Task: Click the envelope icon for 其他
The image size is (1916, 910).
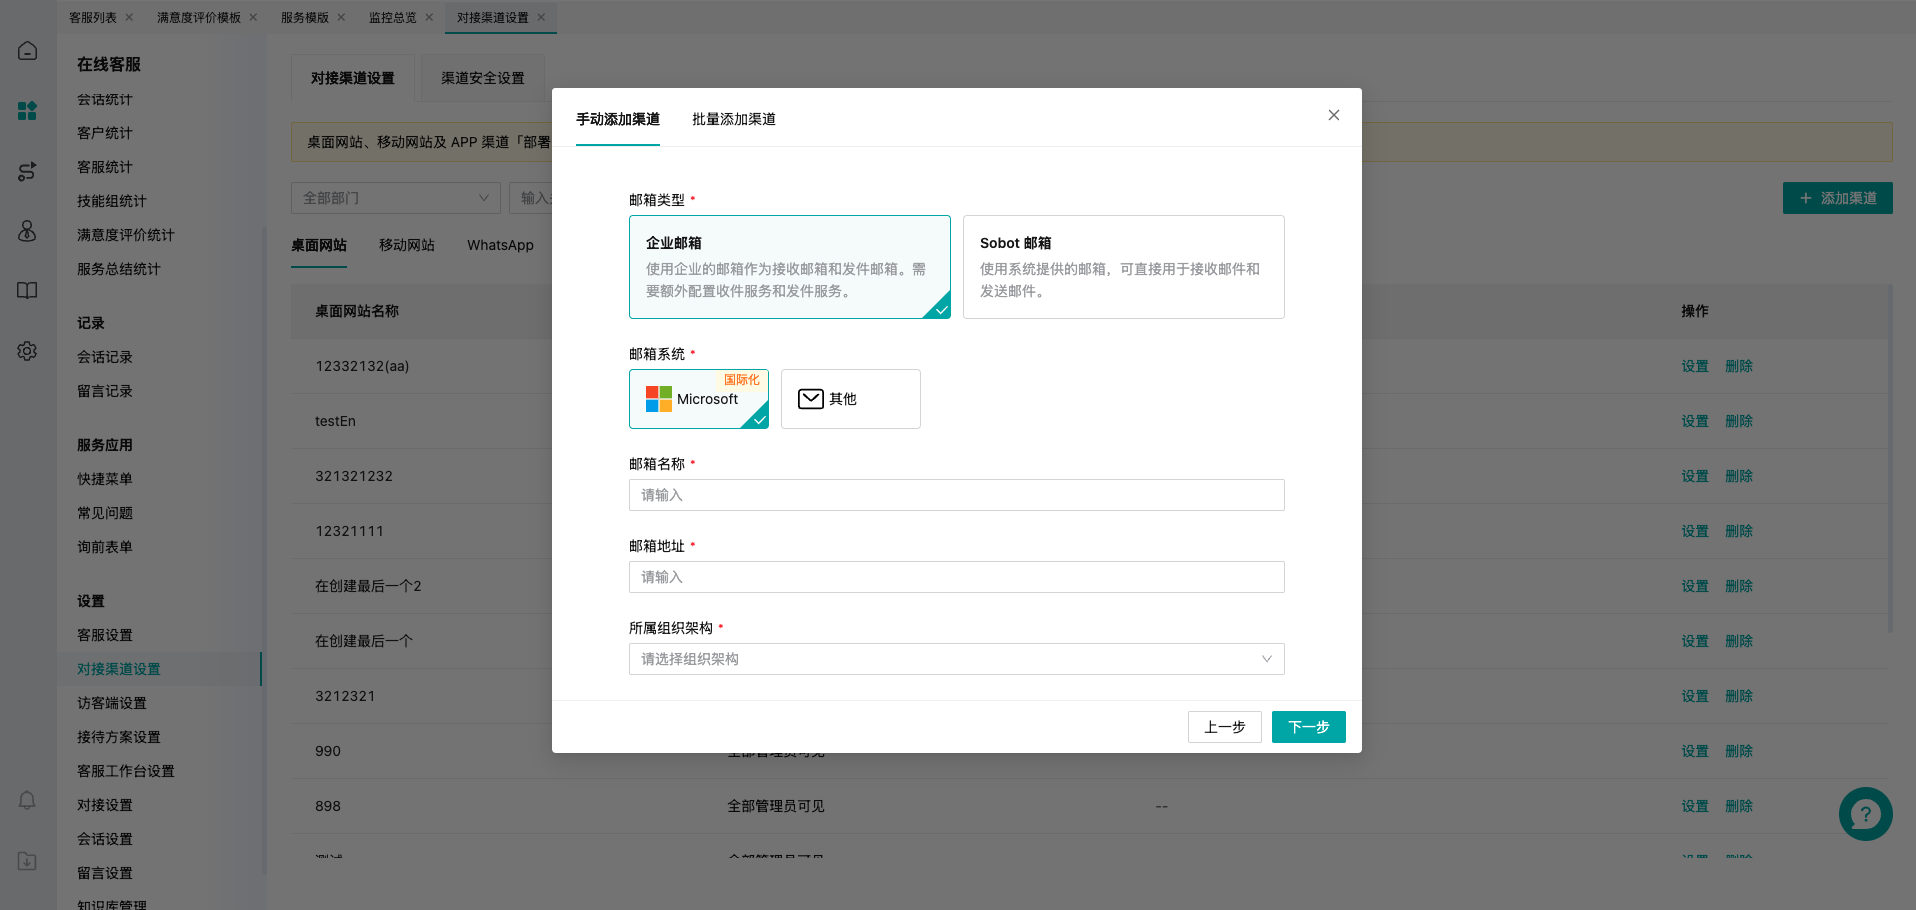Action: [x=811, y=399]
